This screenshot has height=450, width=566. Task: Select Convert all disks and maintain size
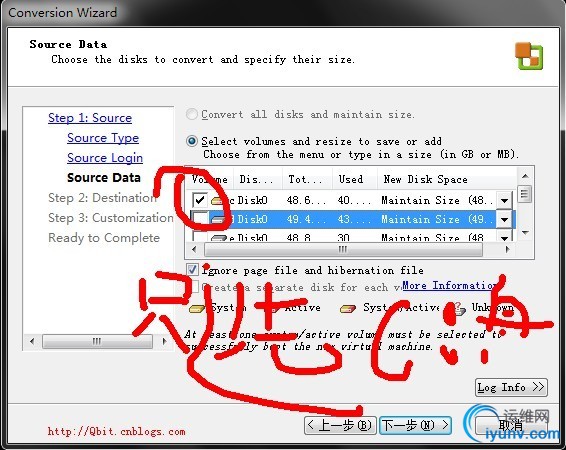pyautogui.click(x=191, y=114)
